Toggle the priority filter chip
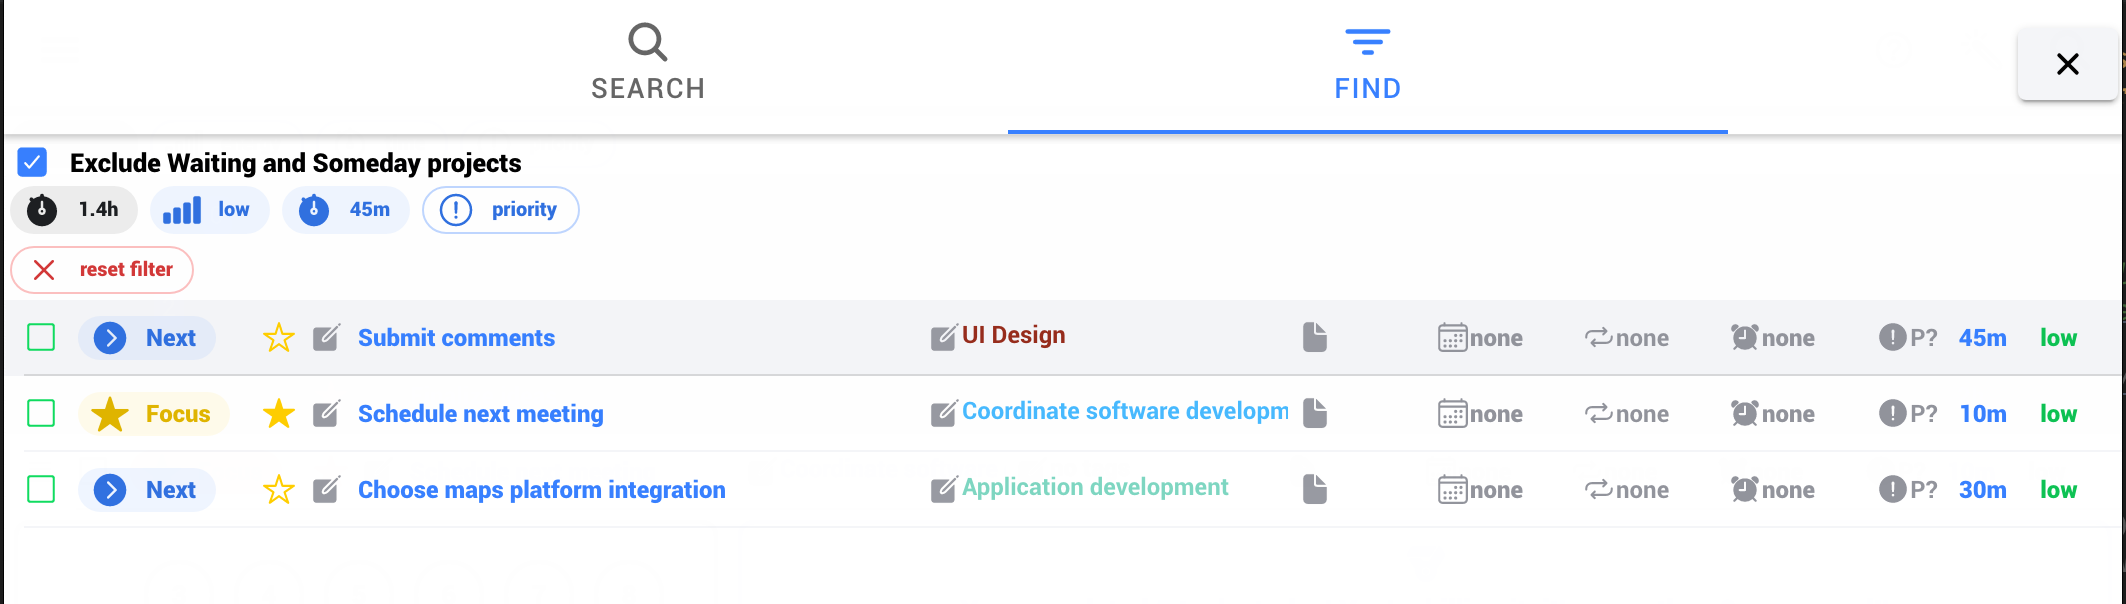Screen dimensions: 2126x604 pyautogui.click(x=501, y=210)
